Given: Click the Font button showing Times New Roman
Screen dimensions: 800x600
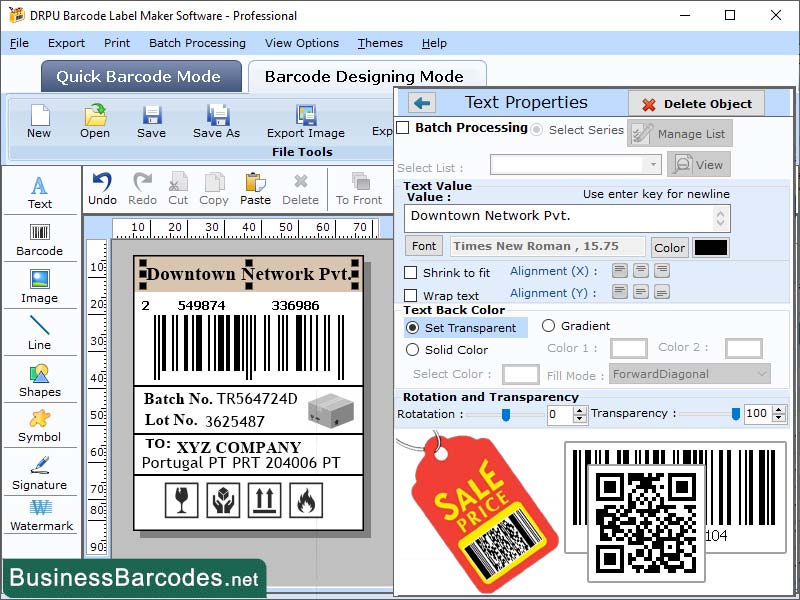Looking at the screenshot, I should [x=423, y=246].
